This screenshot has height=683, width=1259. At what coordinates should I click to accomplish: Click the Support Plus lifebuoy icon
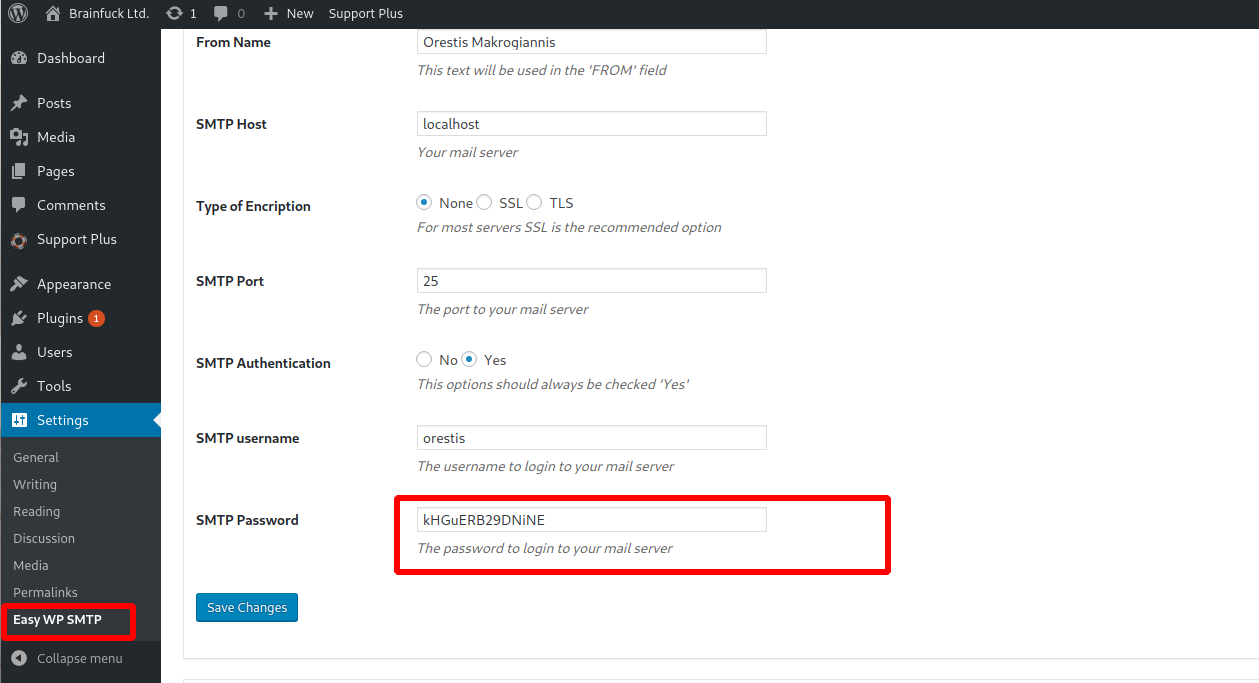point(19,240)
